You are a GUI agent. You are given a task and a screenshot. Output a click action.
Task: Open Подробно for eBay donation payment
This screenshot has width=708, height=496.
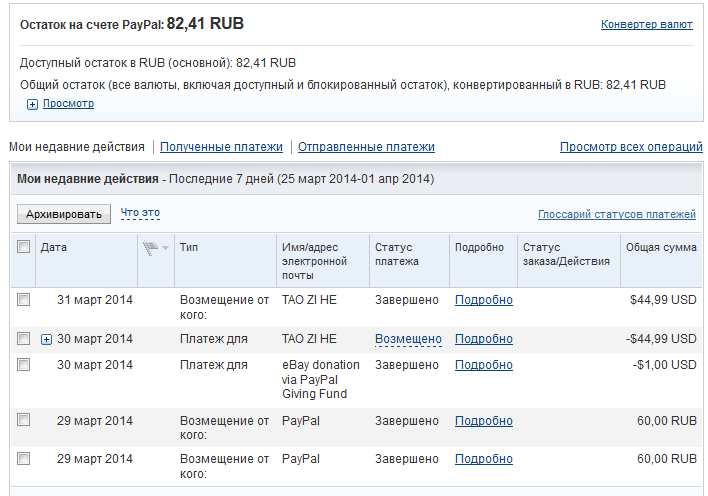483,365
